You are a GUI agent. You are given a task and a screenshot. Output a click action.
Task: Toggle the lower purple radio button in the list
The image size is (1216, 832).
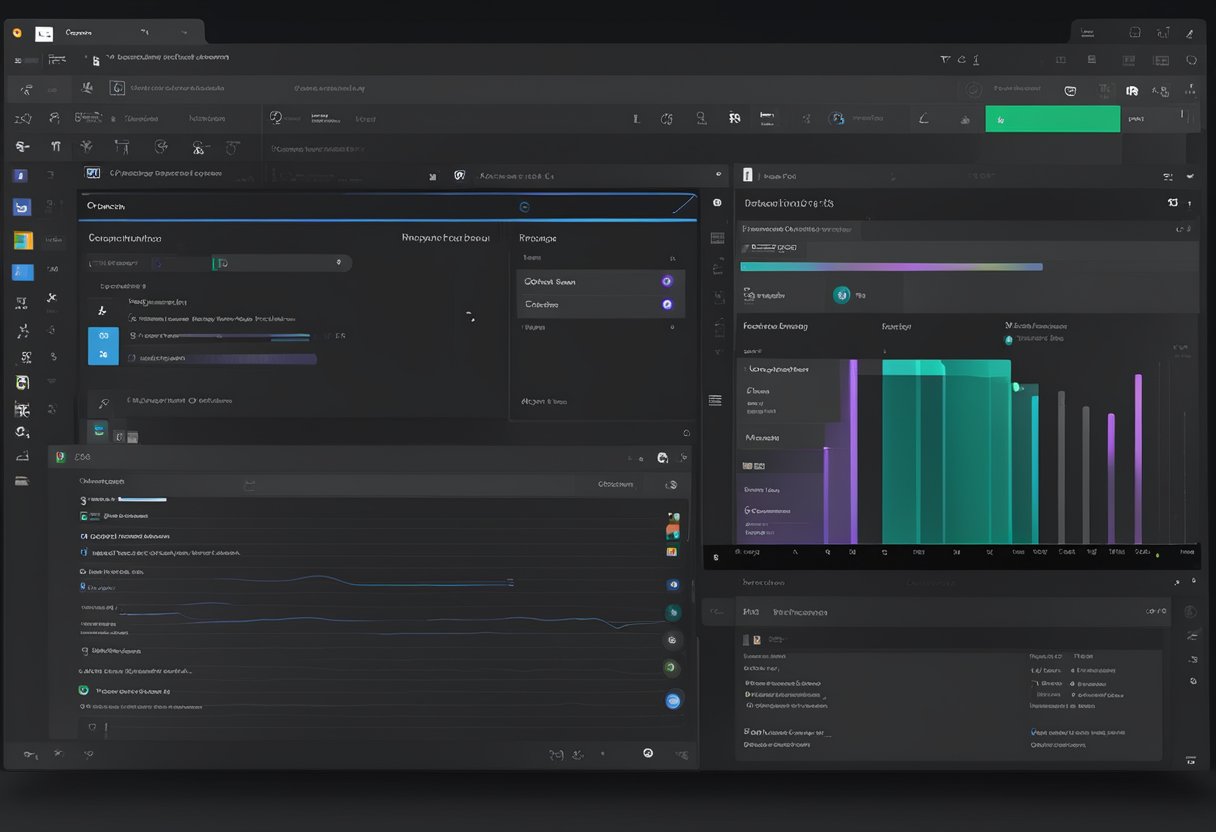pos(667,304)
